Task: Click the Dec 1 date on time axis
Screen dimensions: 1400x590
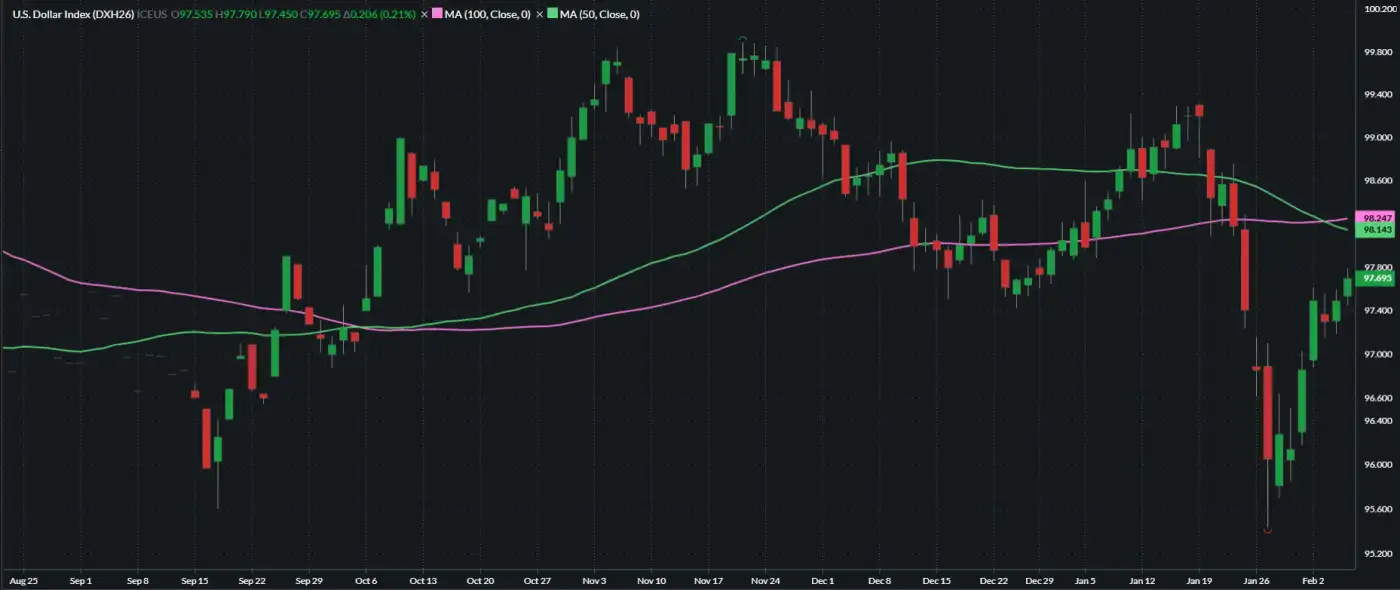Action: 823,580
